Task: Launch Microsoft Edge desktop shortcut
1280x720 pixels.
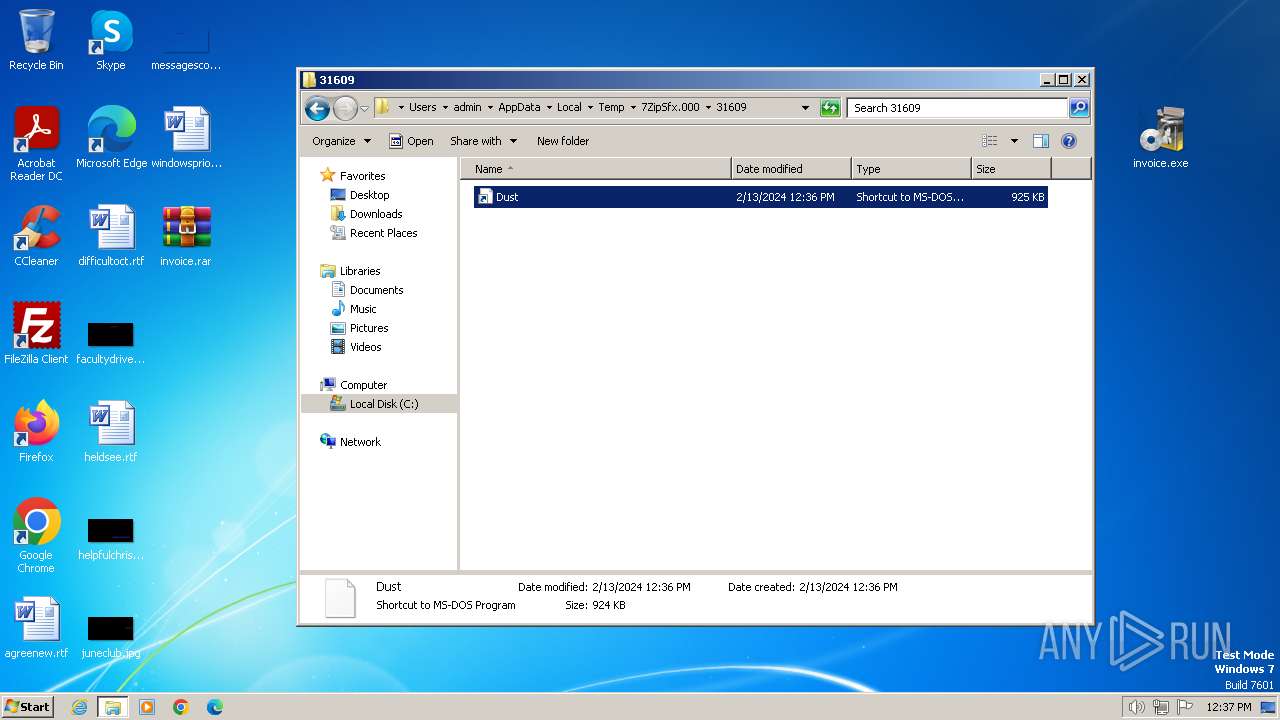Action: pos(111,138)
